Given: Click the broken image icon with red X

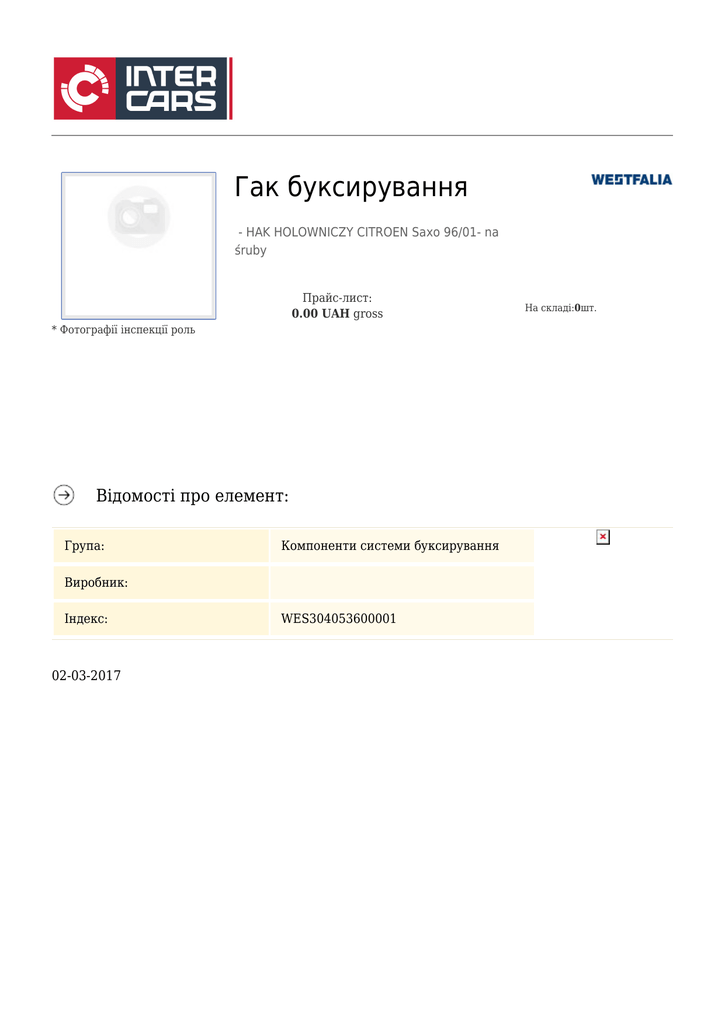Looking at the screenshot, I should pyautogui.click(x=603, y=537).
